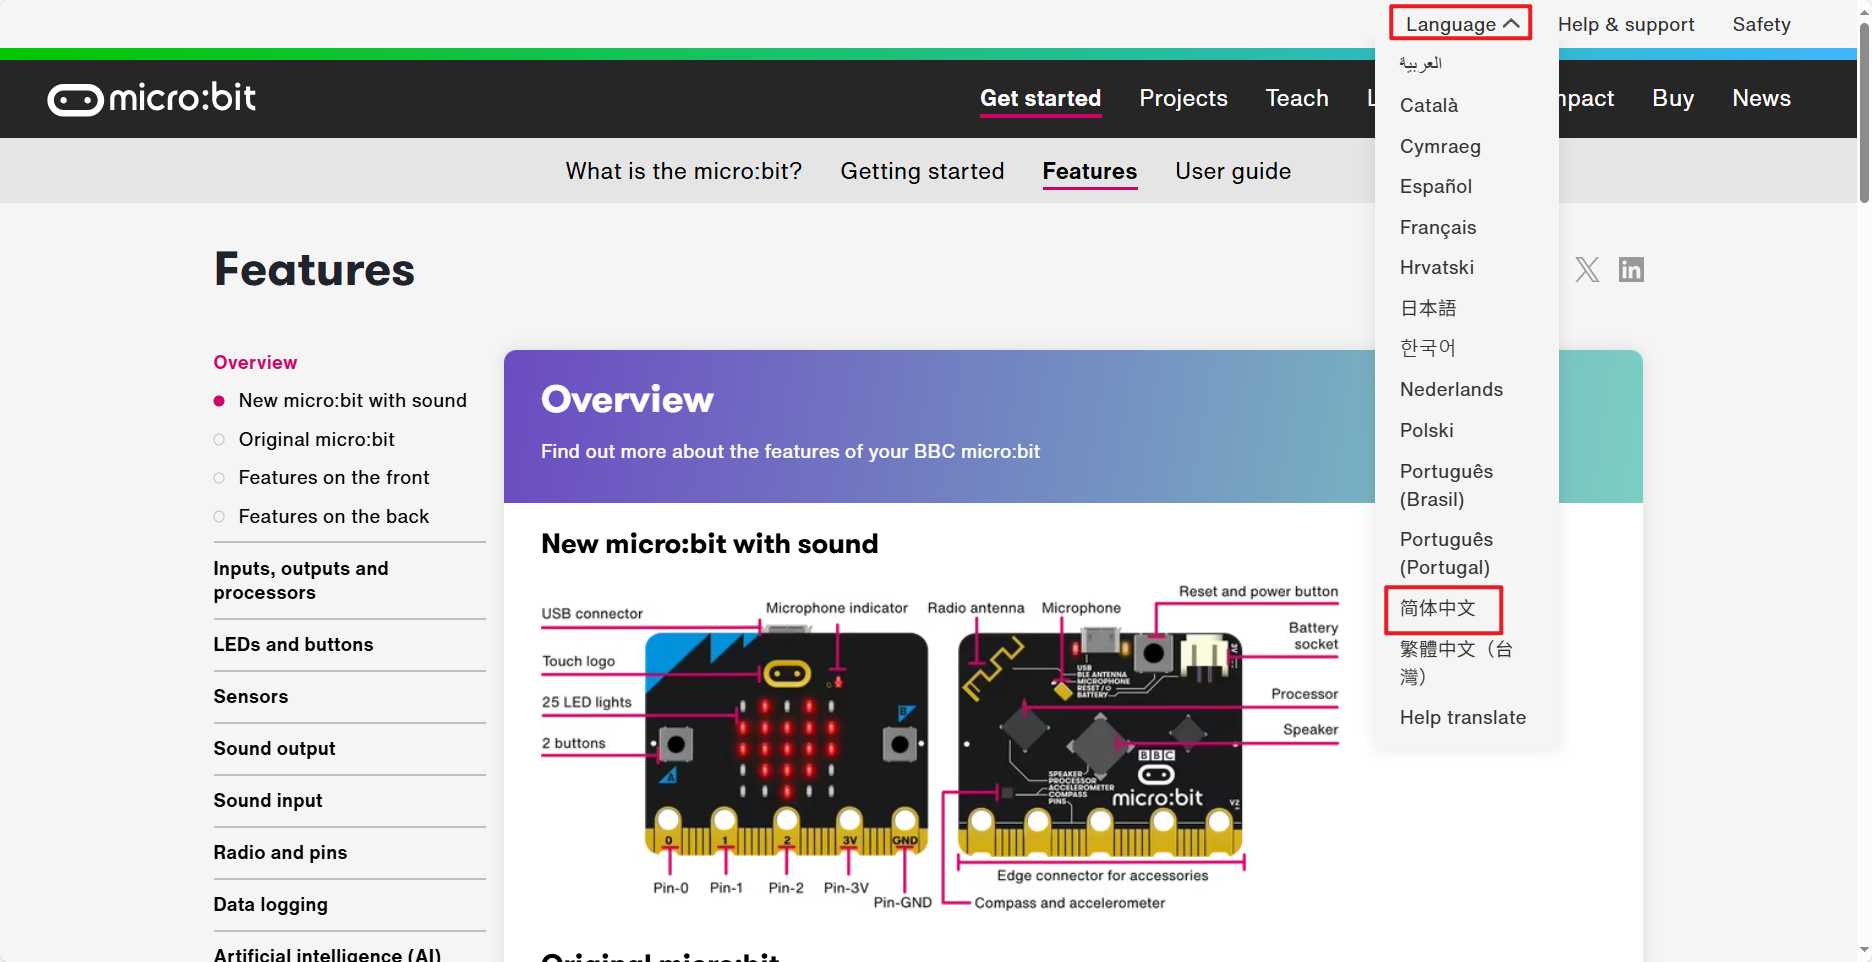Open the Teach nav item
Screen dimensions: 1872x962
click(1297, 98)
